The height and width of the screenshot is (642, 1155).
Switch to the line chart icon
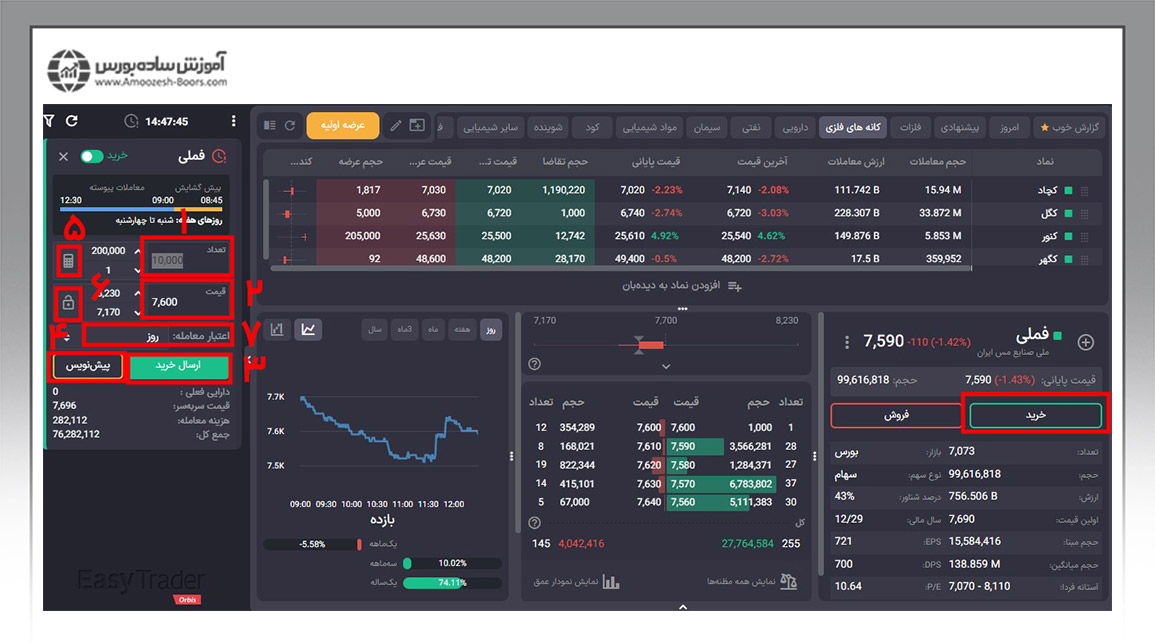click(x=309, y=329)
